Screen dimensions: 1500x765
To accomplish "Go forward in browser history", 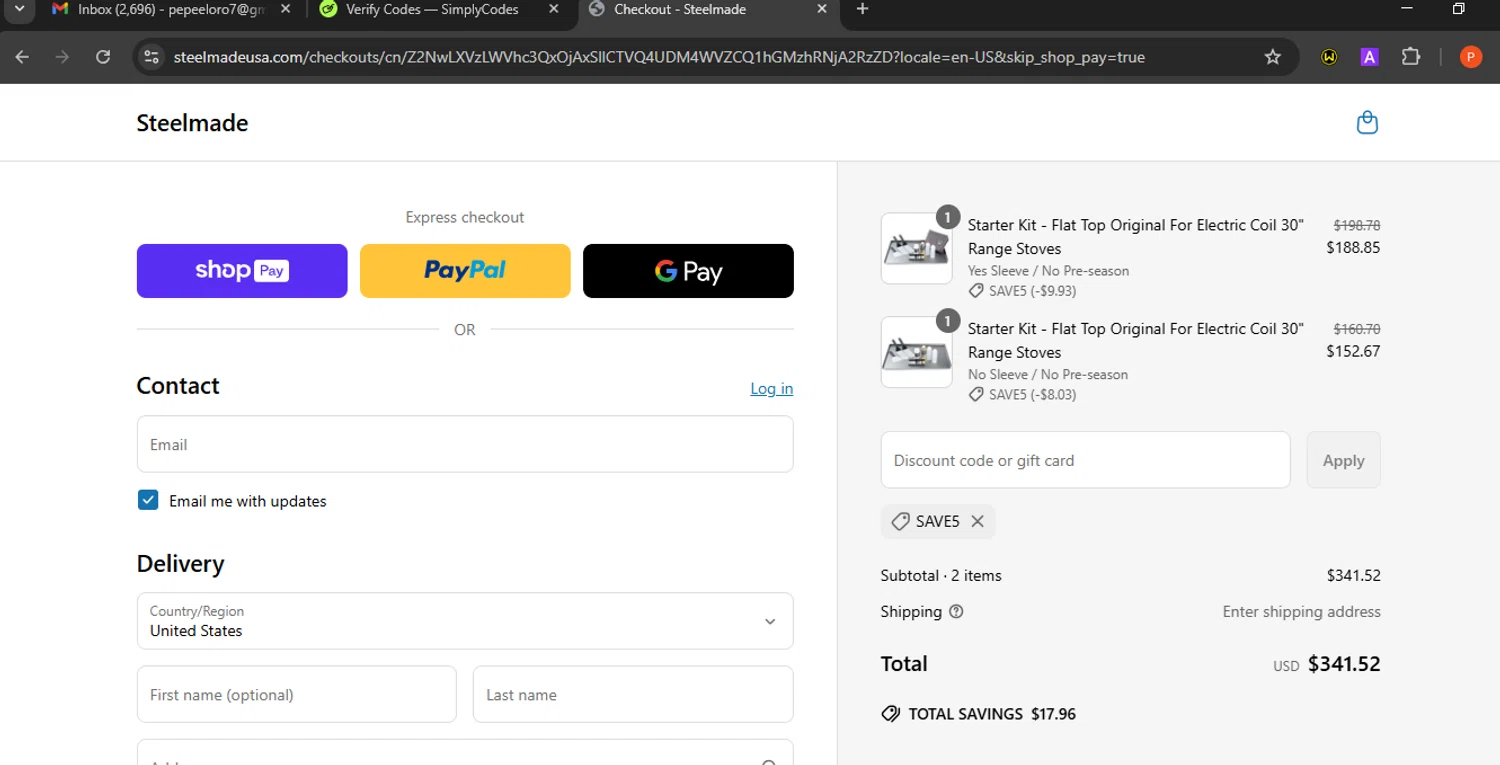I will coord(62,57).
